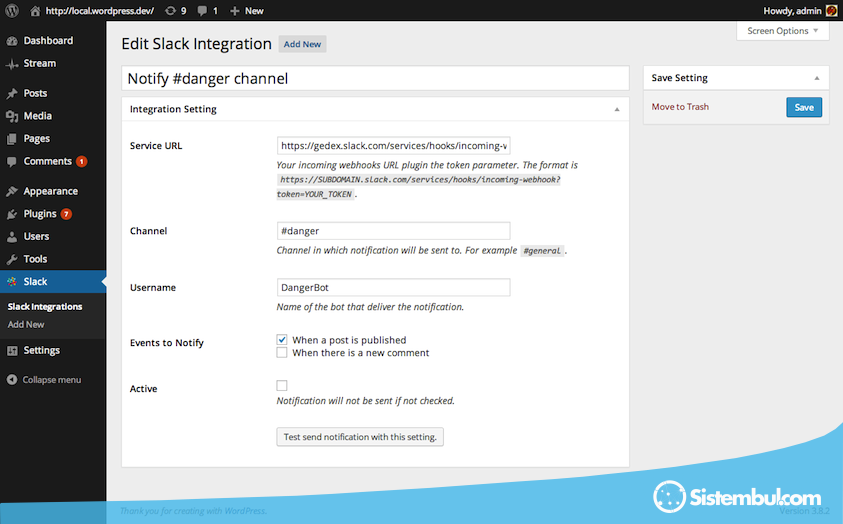Click the plus New icon in admin bar
The image size is (843, 524).
point(234,11)
